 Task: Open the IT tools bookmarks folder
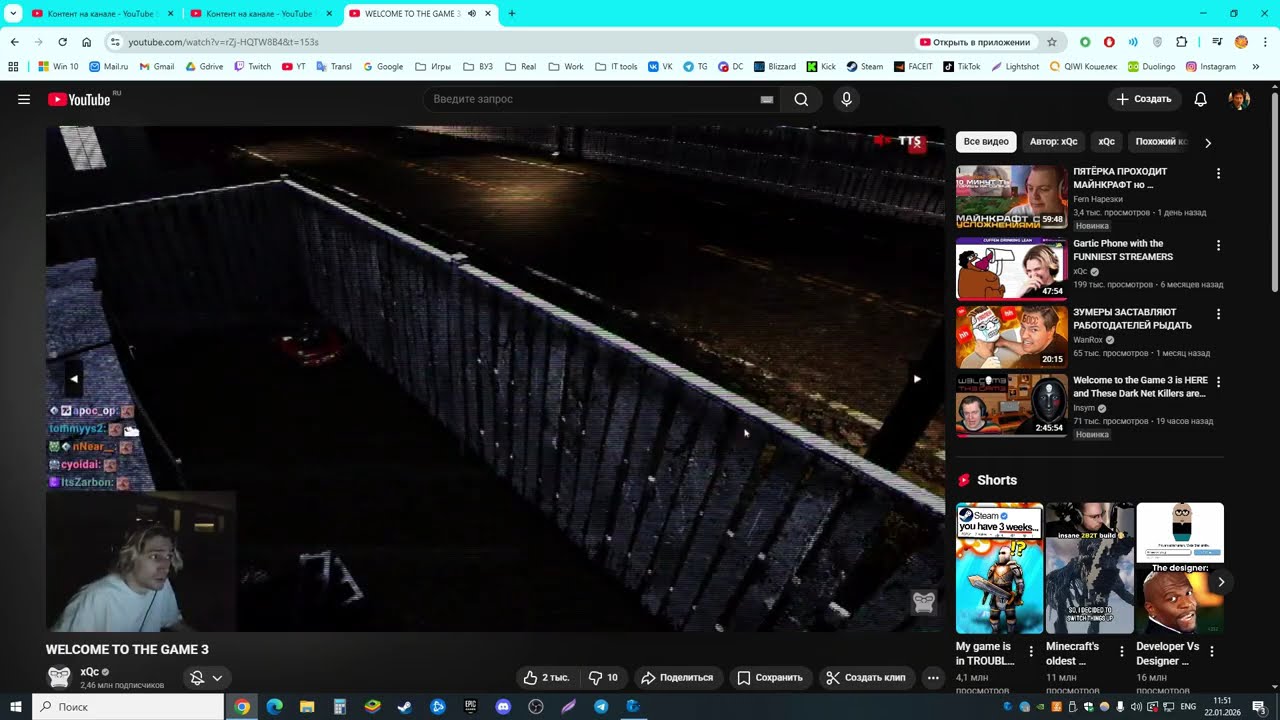click(616, 67)
